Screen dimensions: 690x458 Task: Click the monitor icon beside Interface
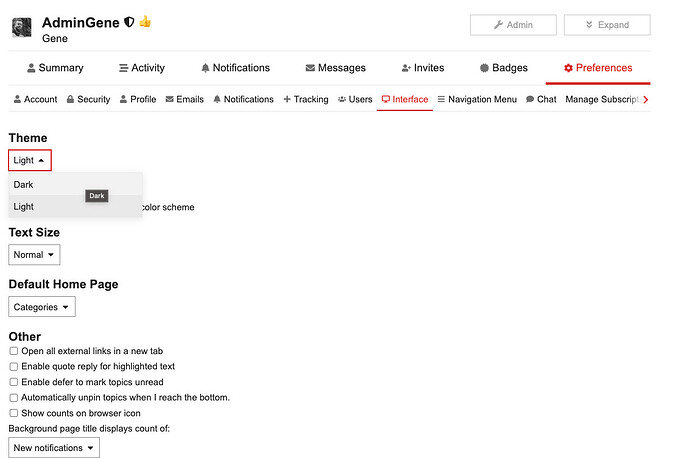386,99
